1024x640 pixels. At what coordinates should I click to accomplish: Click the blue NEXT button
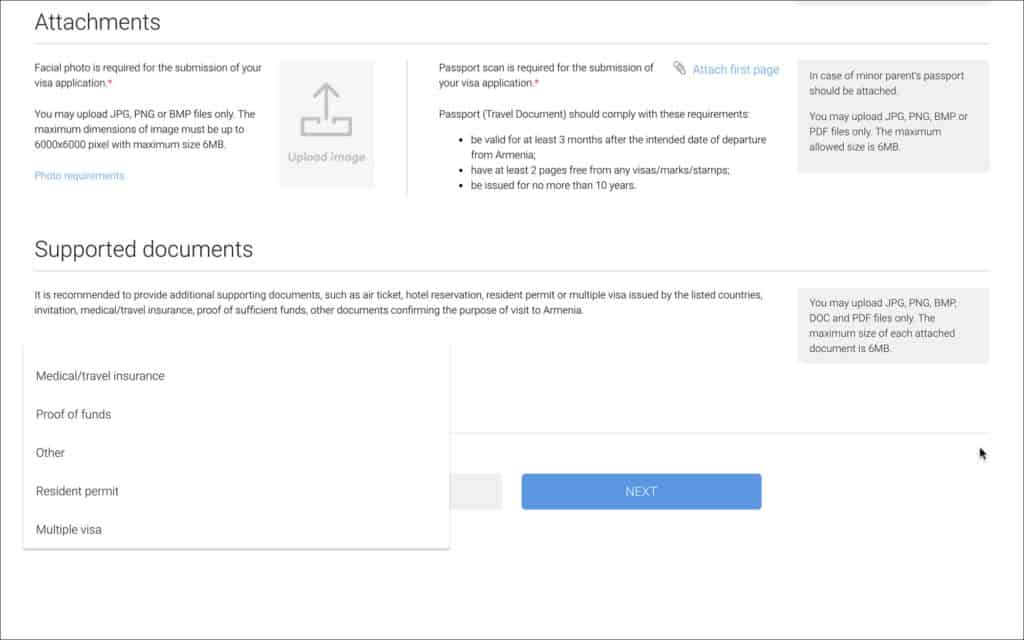[641, 491]
